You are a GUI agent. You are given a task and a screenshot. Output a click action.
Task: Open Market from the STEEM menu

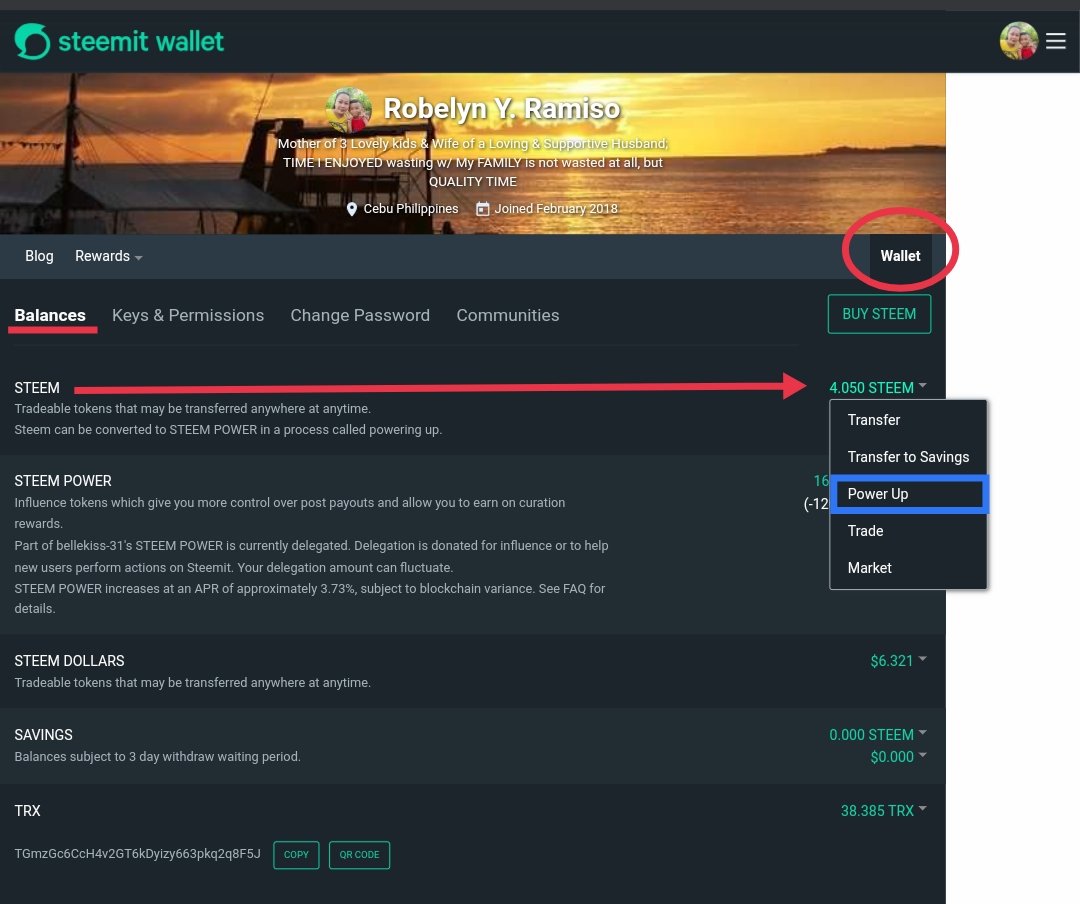point(908,568)
